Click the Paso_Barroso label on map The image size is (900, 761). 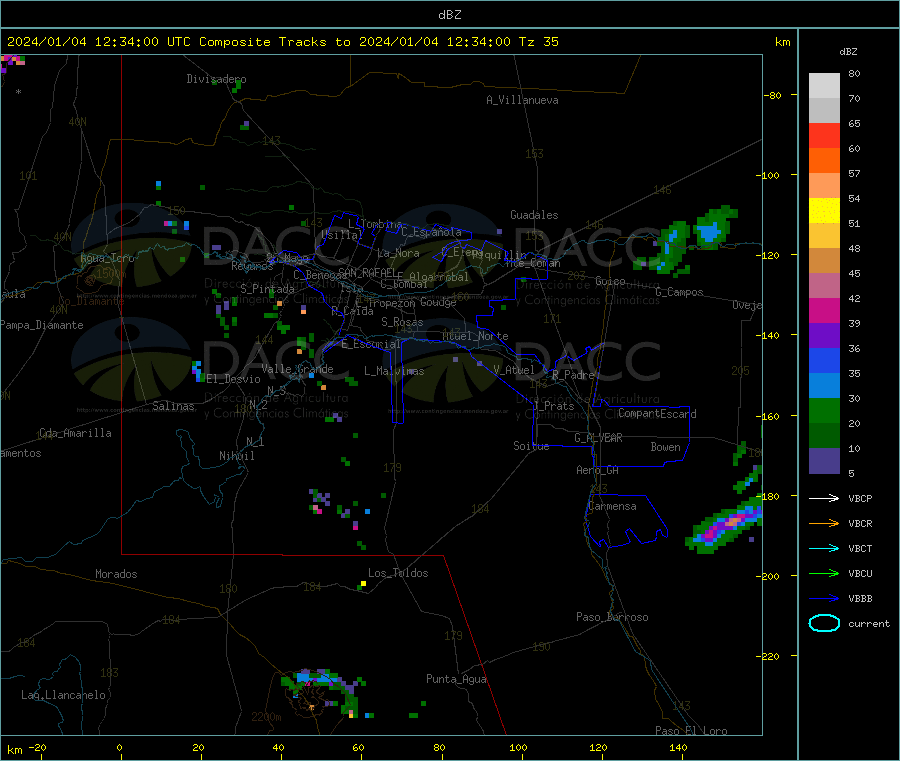pyautogui.click(x=612, y=617)
